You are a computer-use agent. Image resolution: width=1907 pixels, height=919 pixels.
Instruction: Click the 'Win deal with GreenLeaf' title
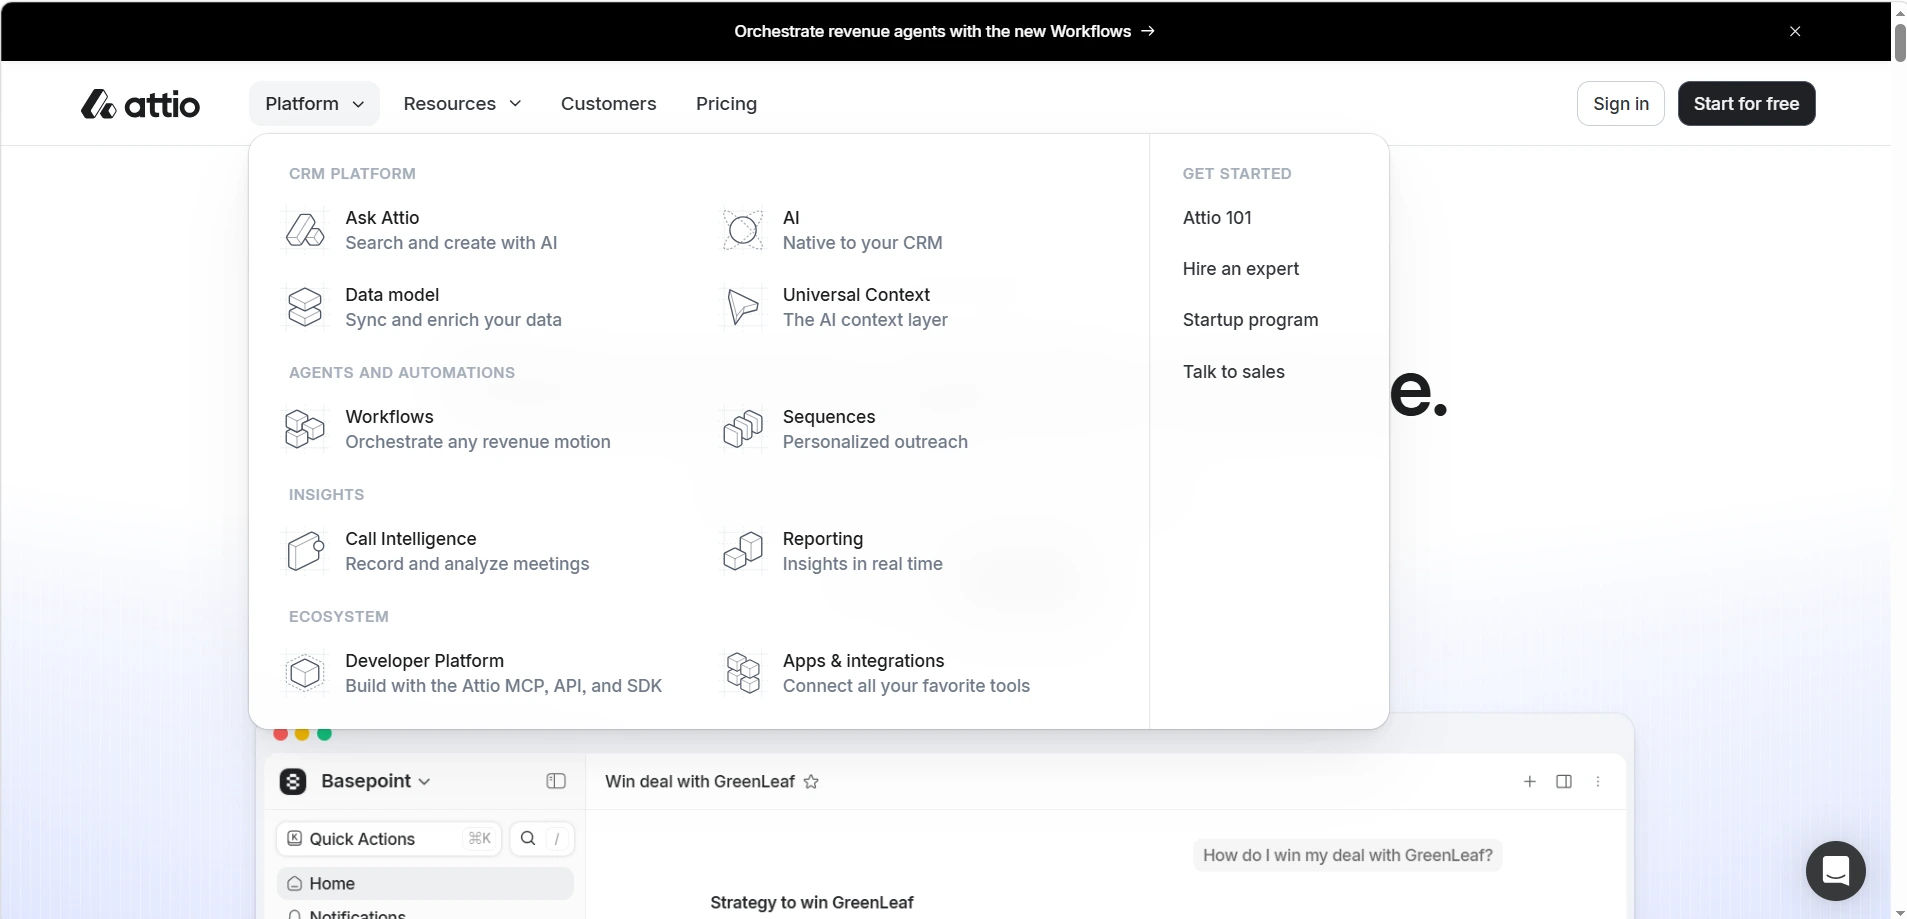(x=699, y=782)
